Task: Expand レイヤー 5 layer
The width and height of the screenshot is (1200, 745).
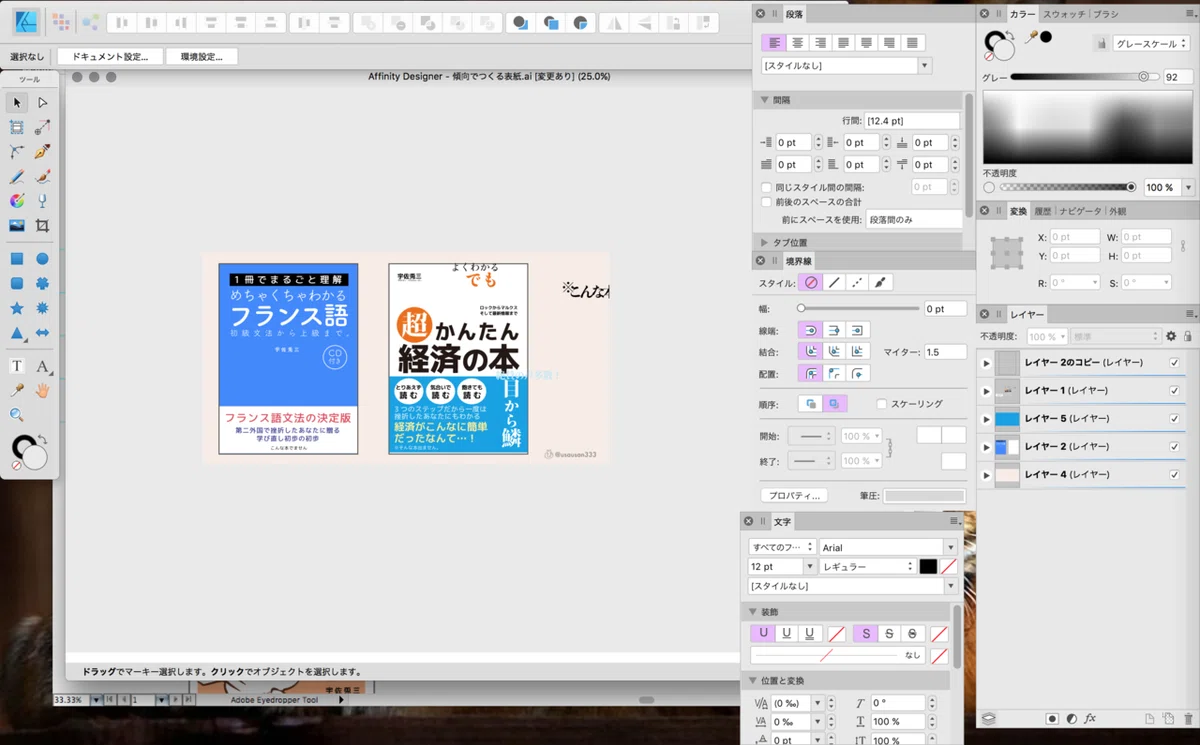Action: (987, 419)
